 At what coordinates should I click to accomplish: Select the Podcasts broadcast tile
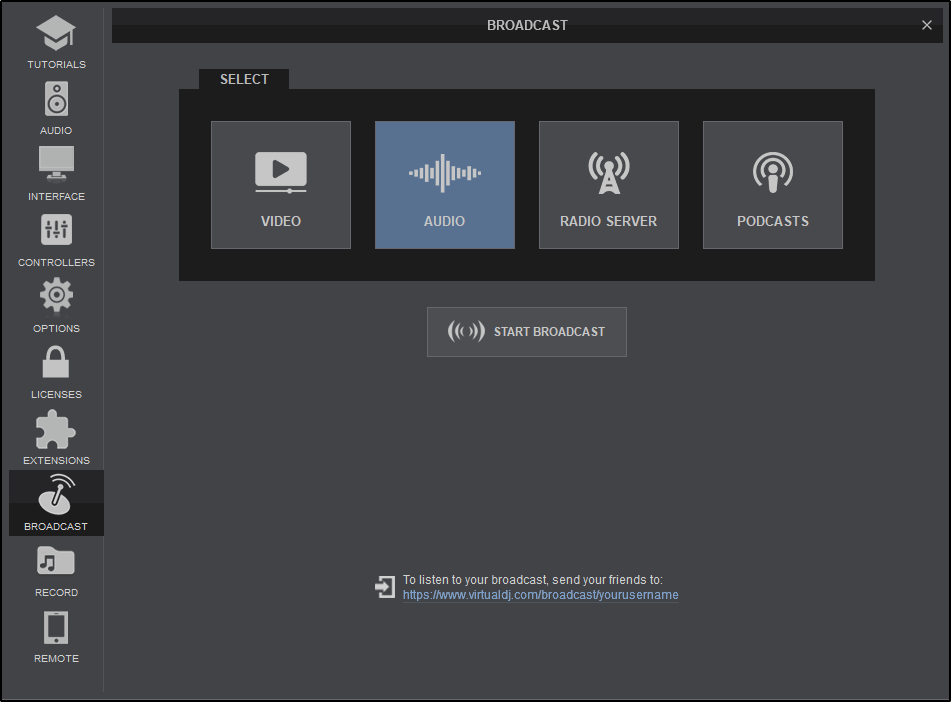[773, 185]
